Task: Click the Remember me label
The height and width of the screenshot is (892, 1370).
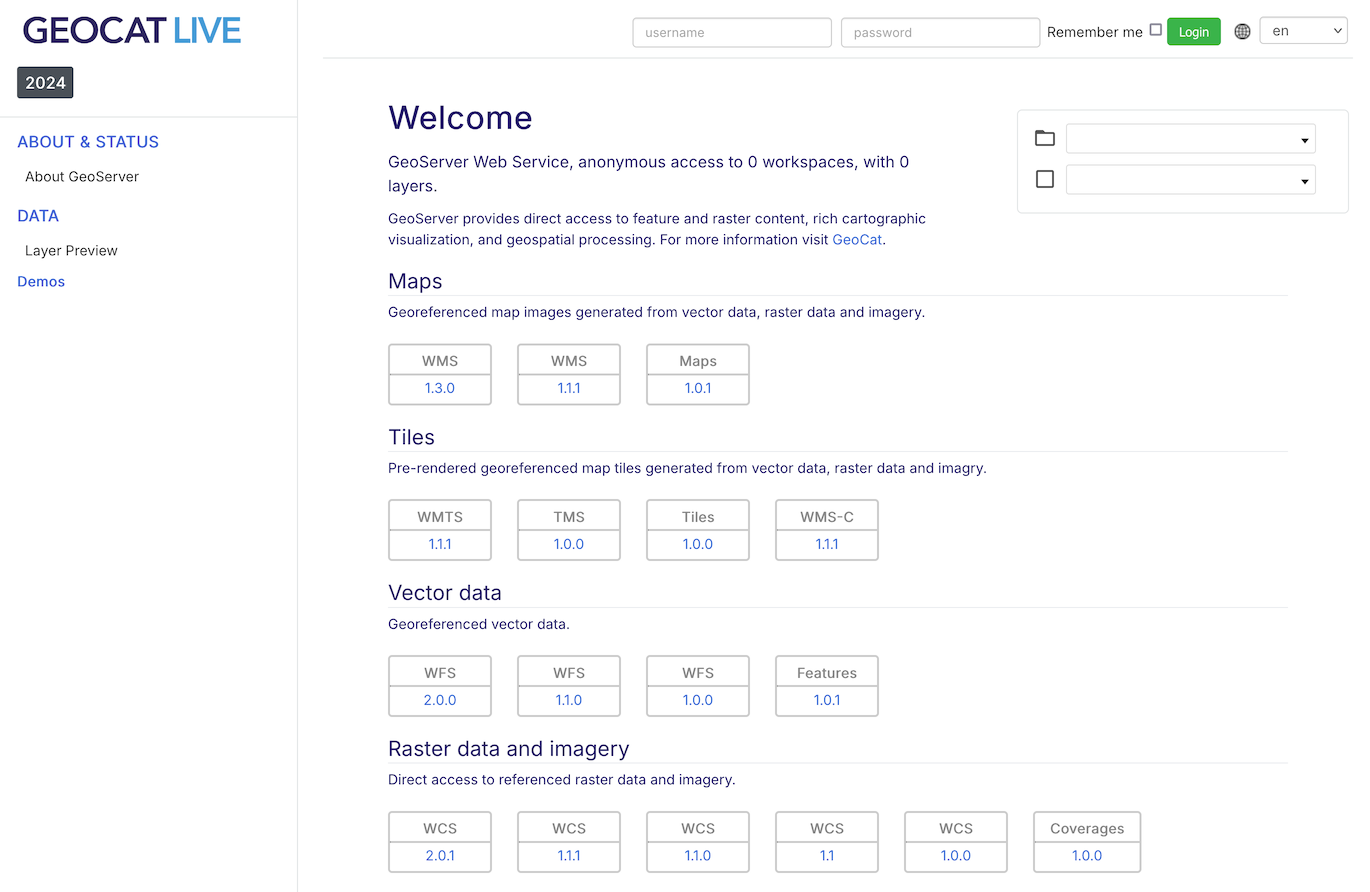Action: tap(1095, 32)
